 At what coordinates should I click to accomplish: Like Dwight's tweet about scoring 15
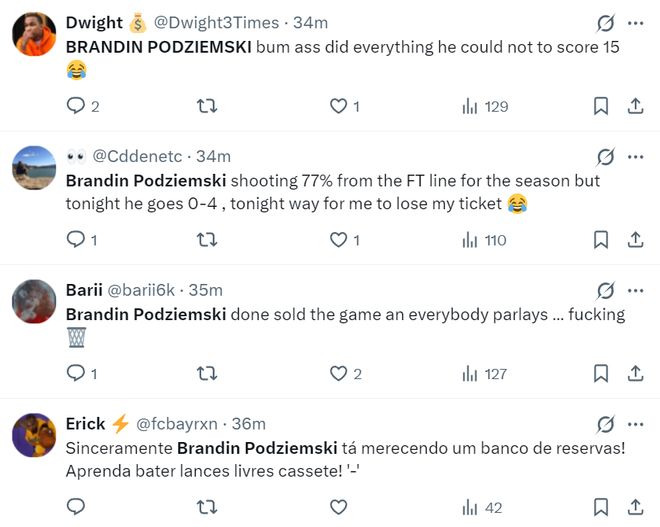tap(338, 106)
